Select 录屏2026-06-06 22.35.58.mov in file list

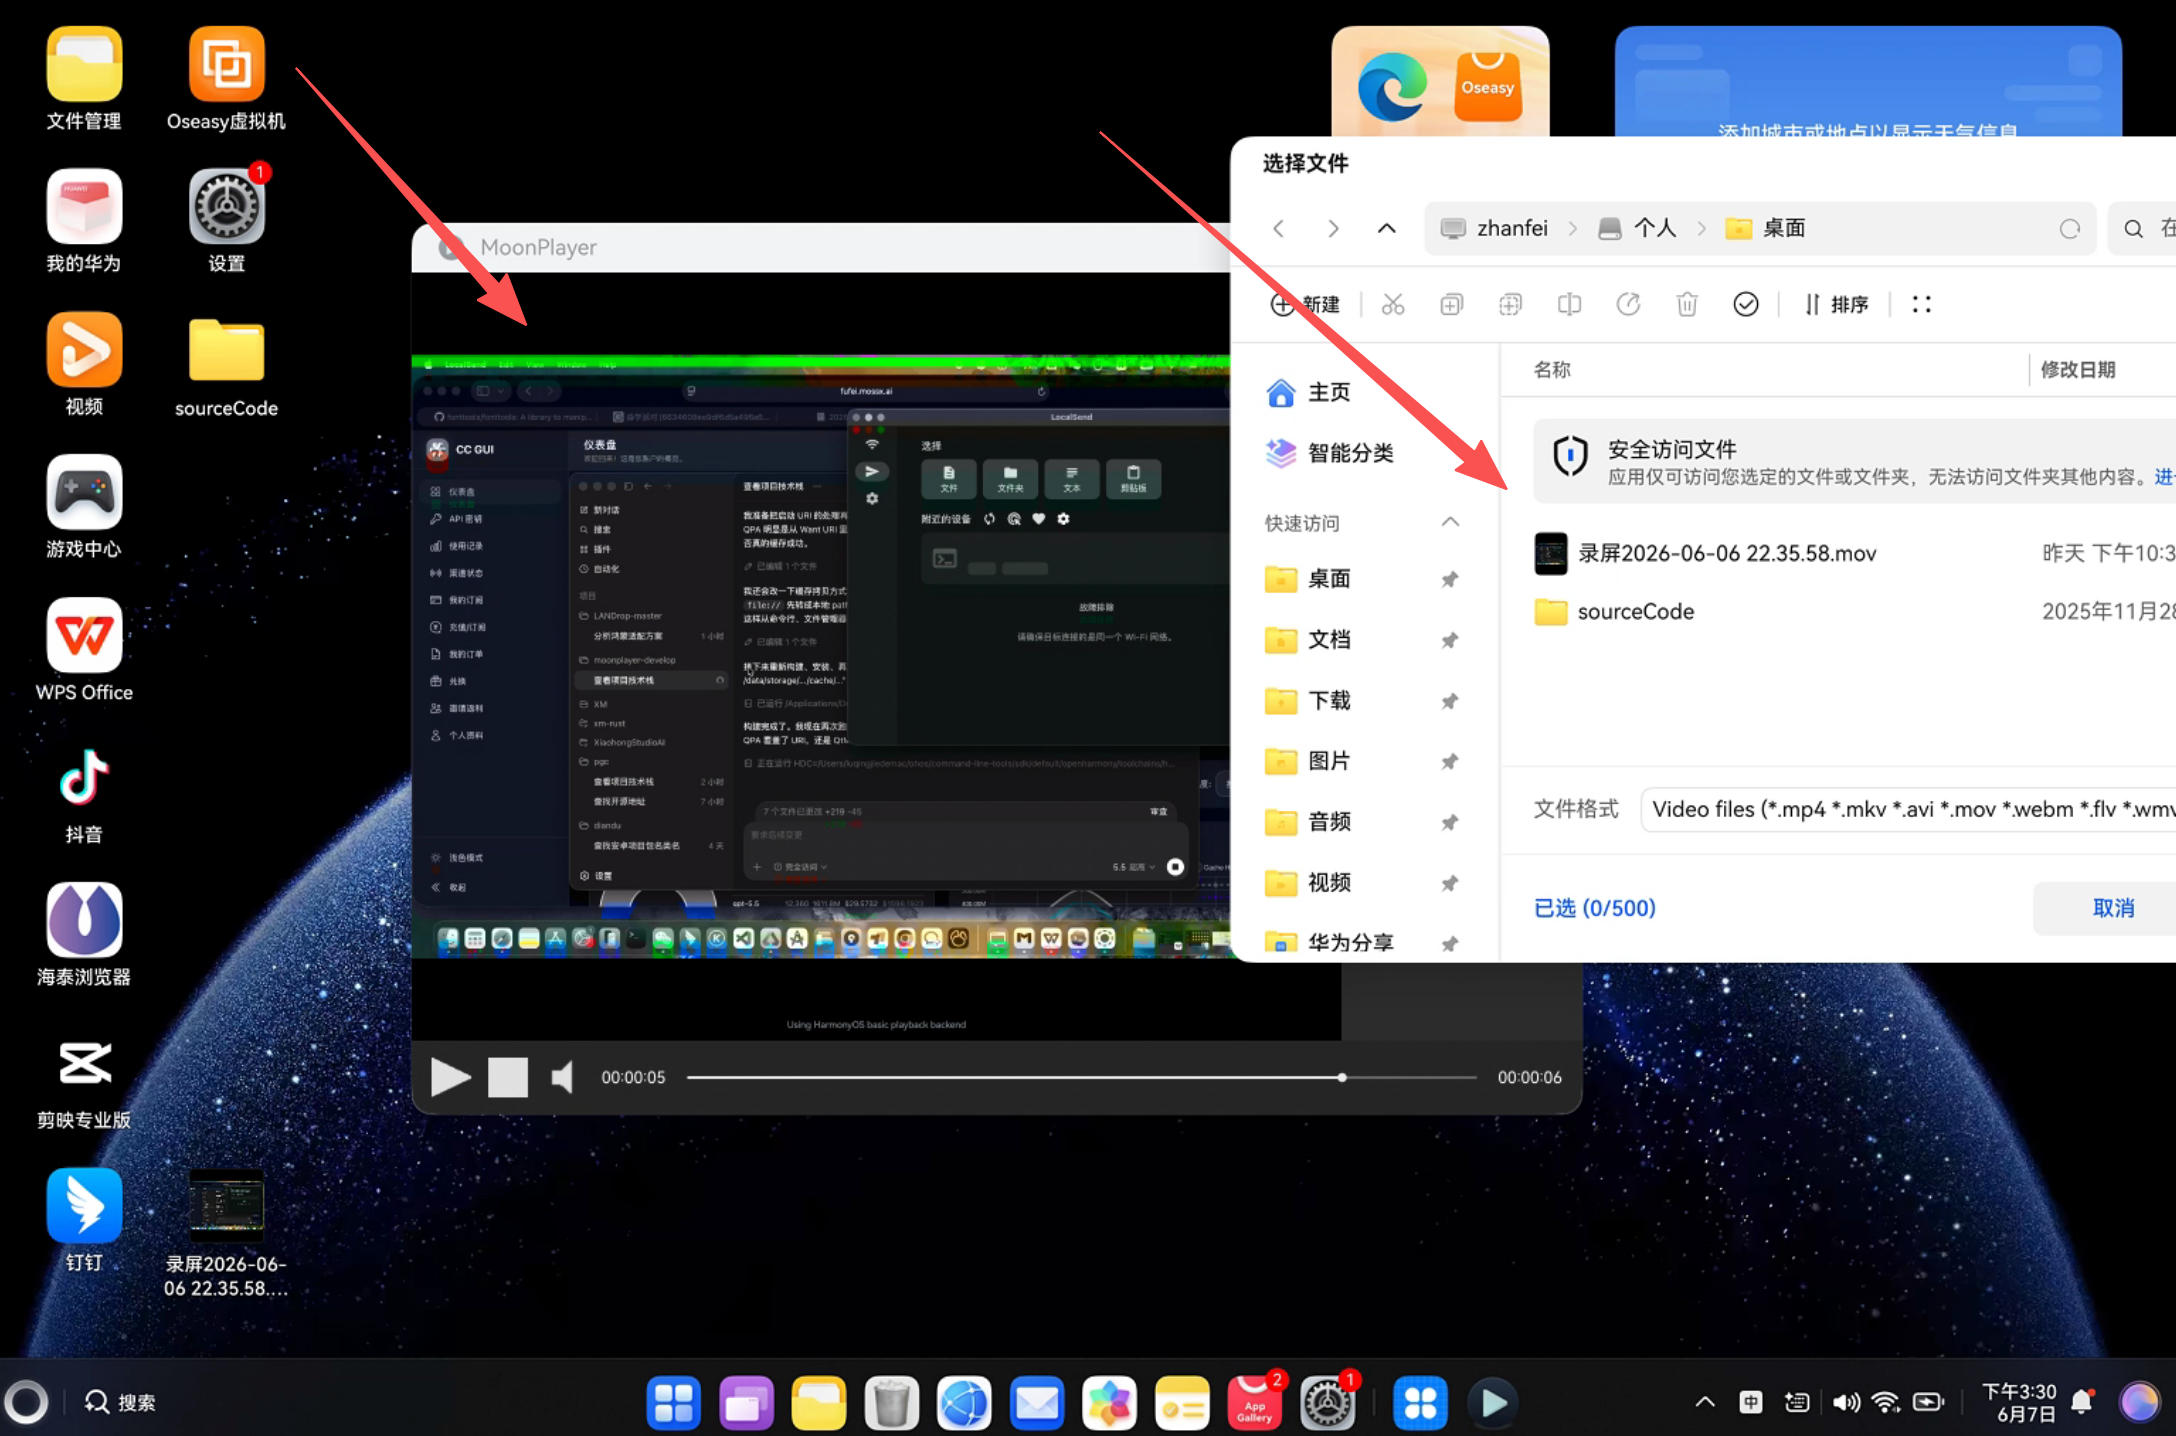[x=1853, y=553]
